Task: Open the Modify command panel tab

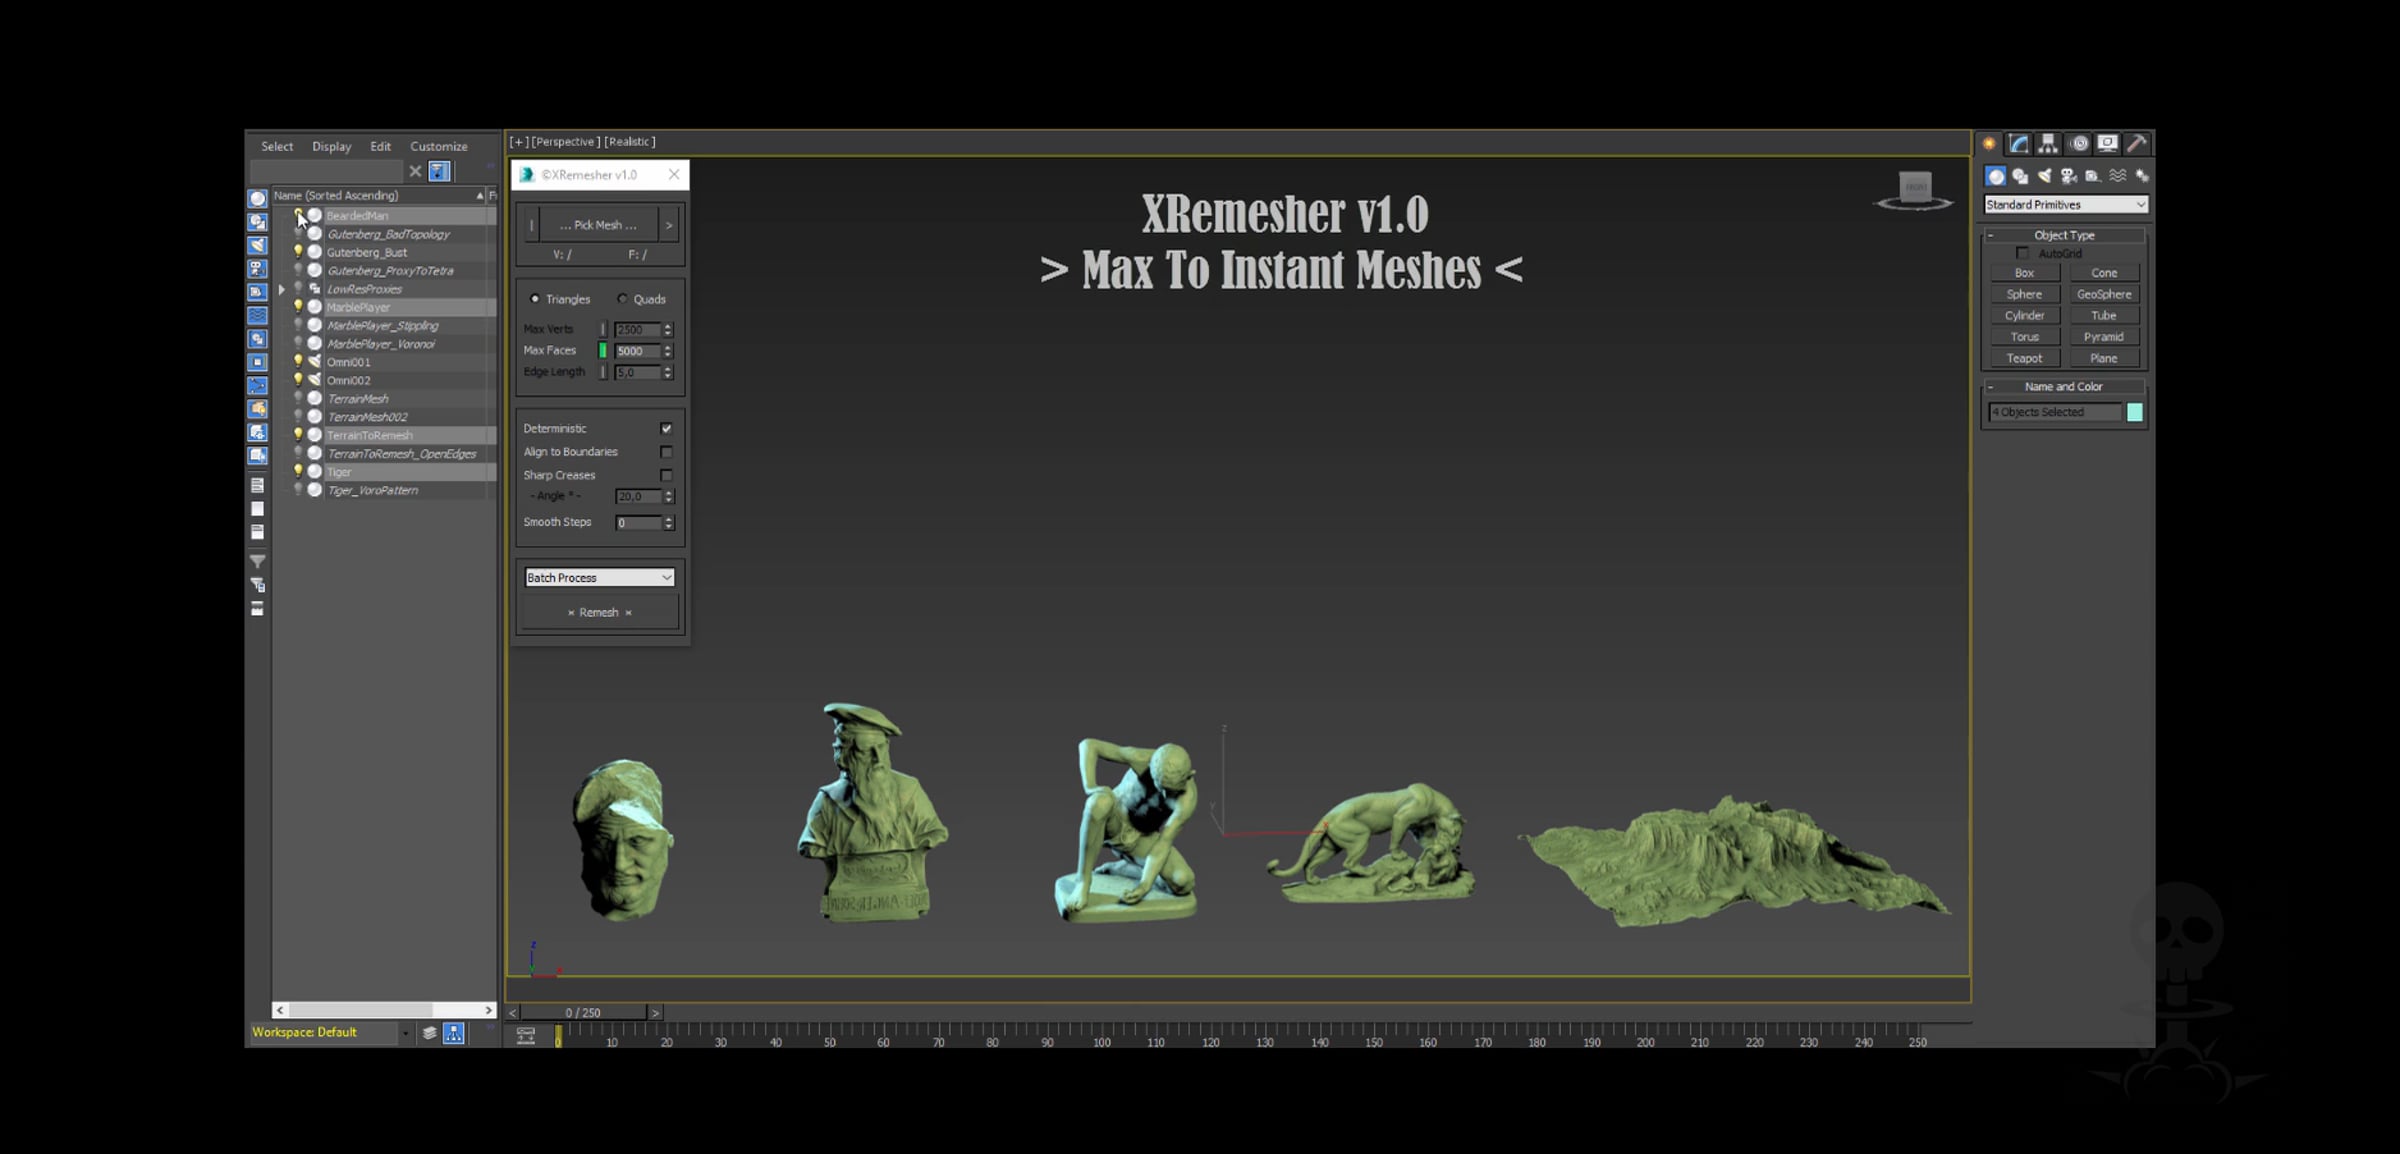Action: point(2018,144)
